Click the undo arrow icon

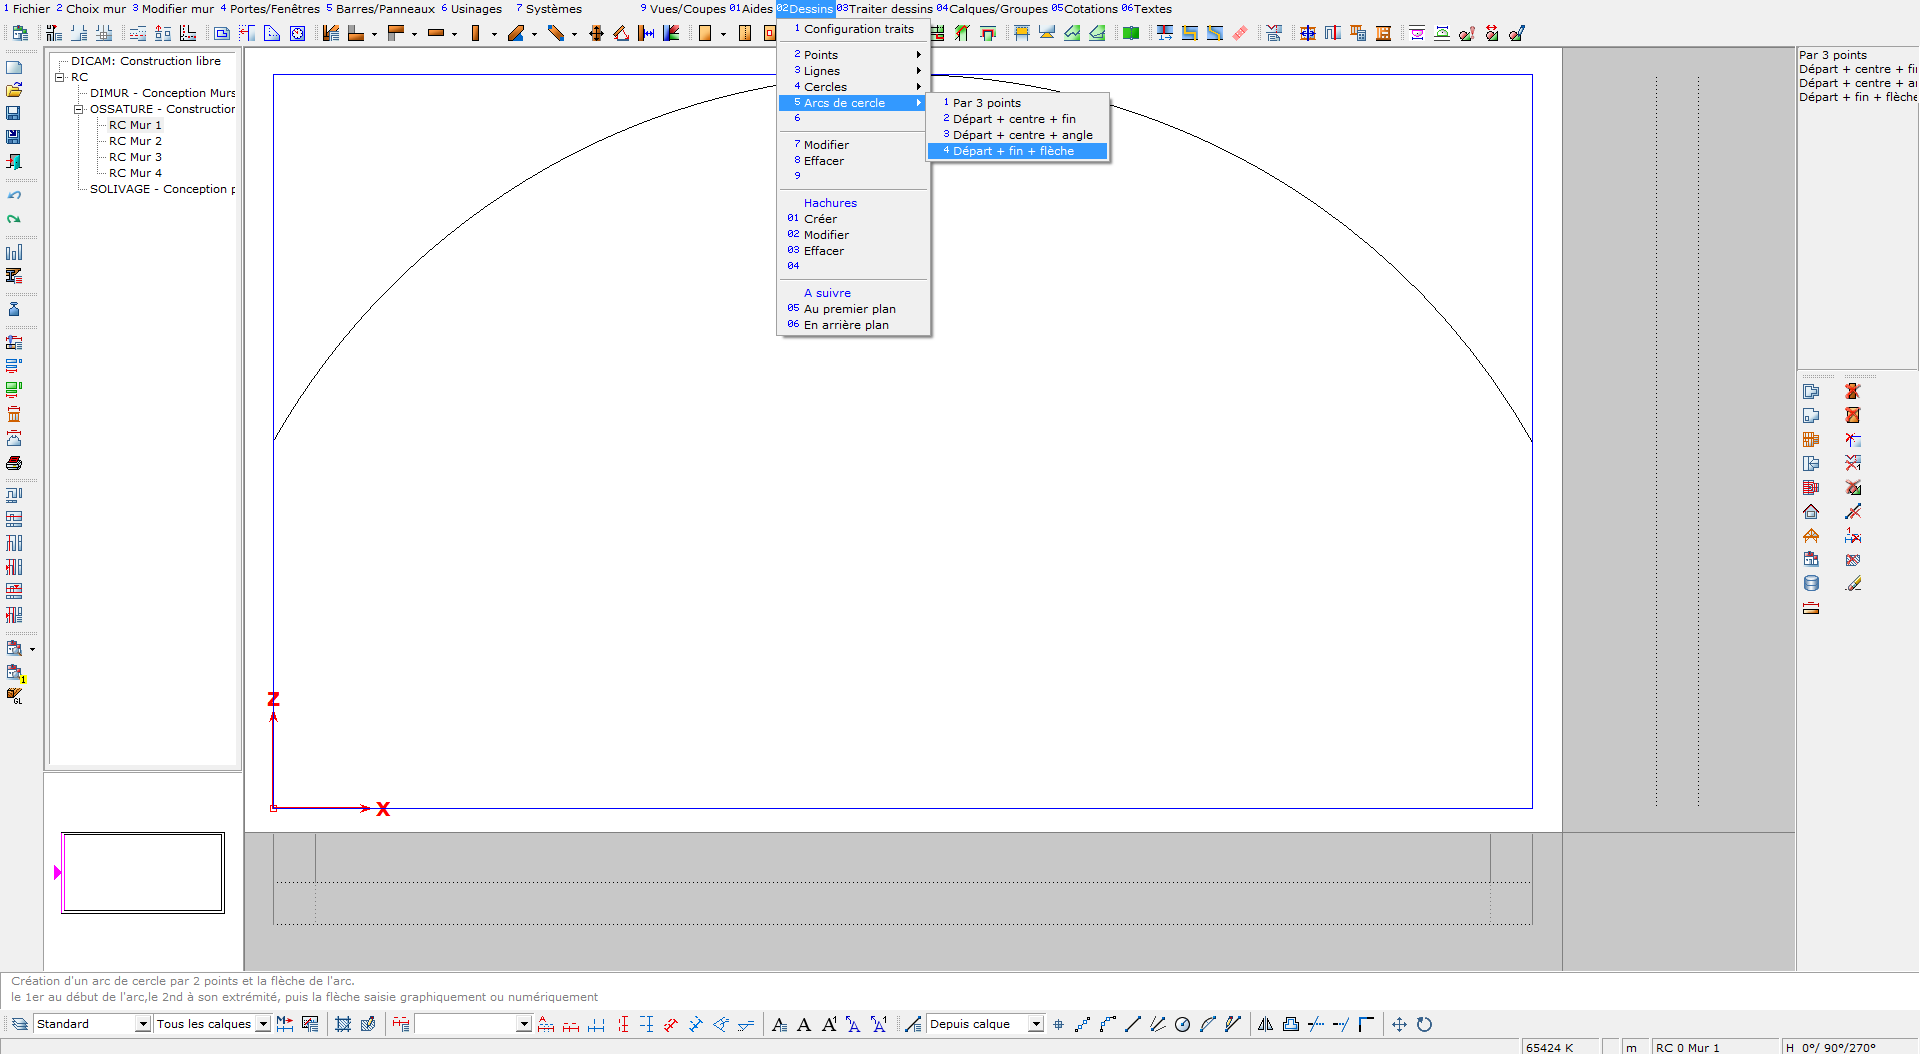click(14, 195)
